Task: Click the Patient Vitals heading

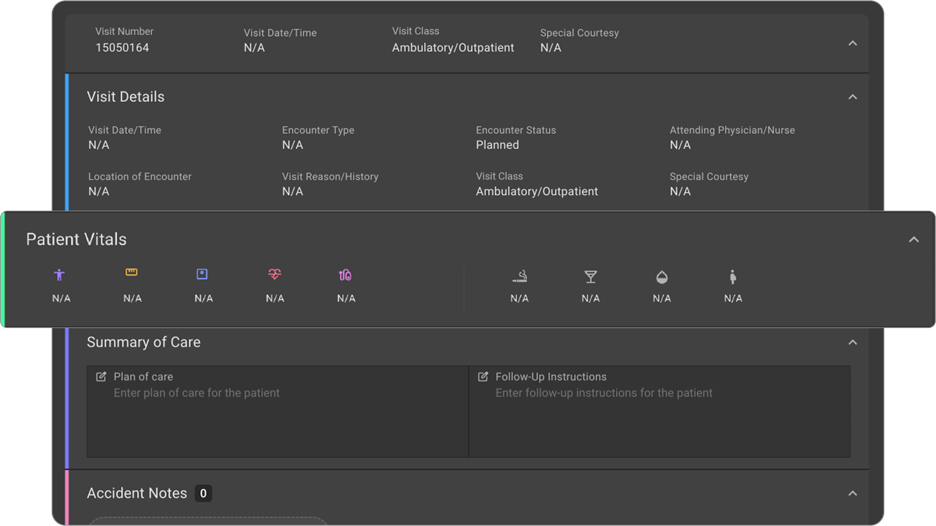Action: click(76, 239)
